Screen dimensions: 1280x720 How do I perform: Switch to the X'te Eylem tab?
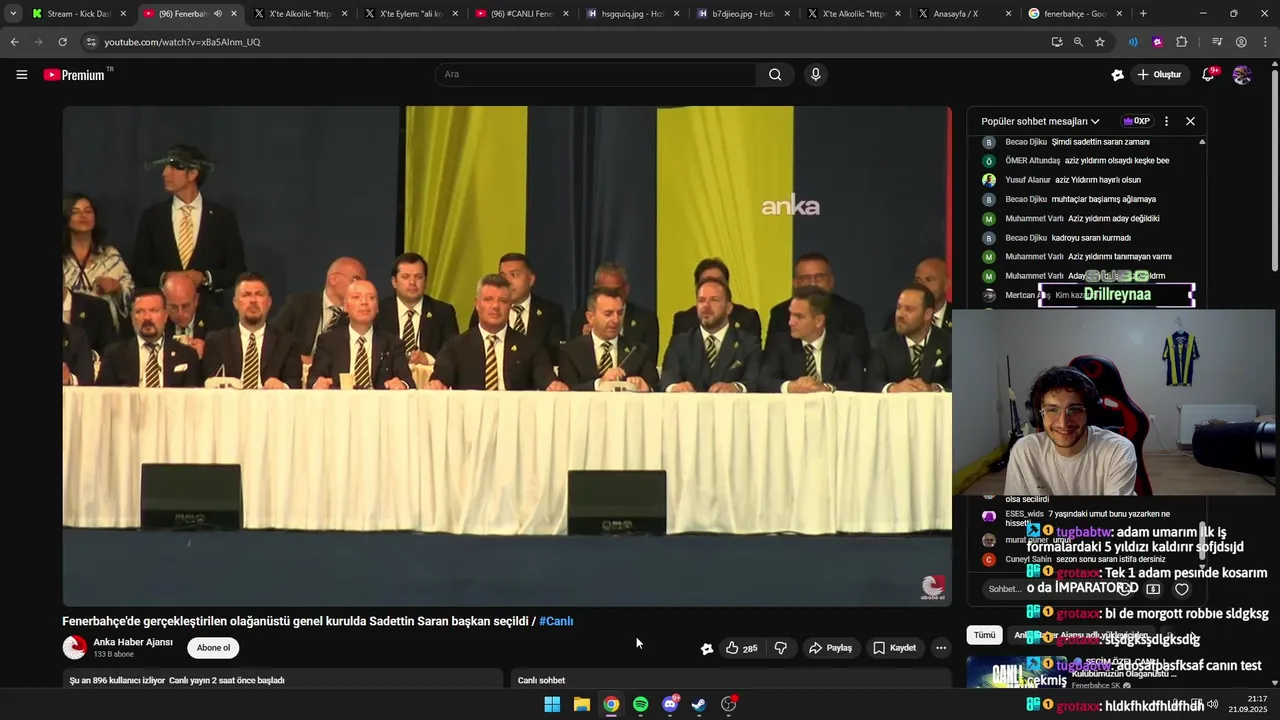click(x=410, y=14)
